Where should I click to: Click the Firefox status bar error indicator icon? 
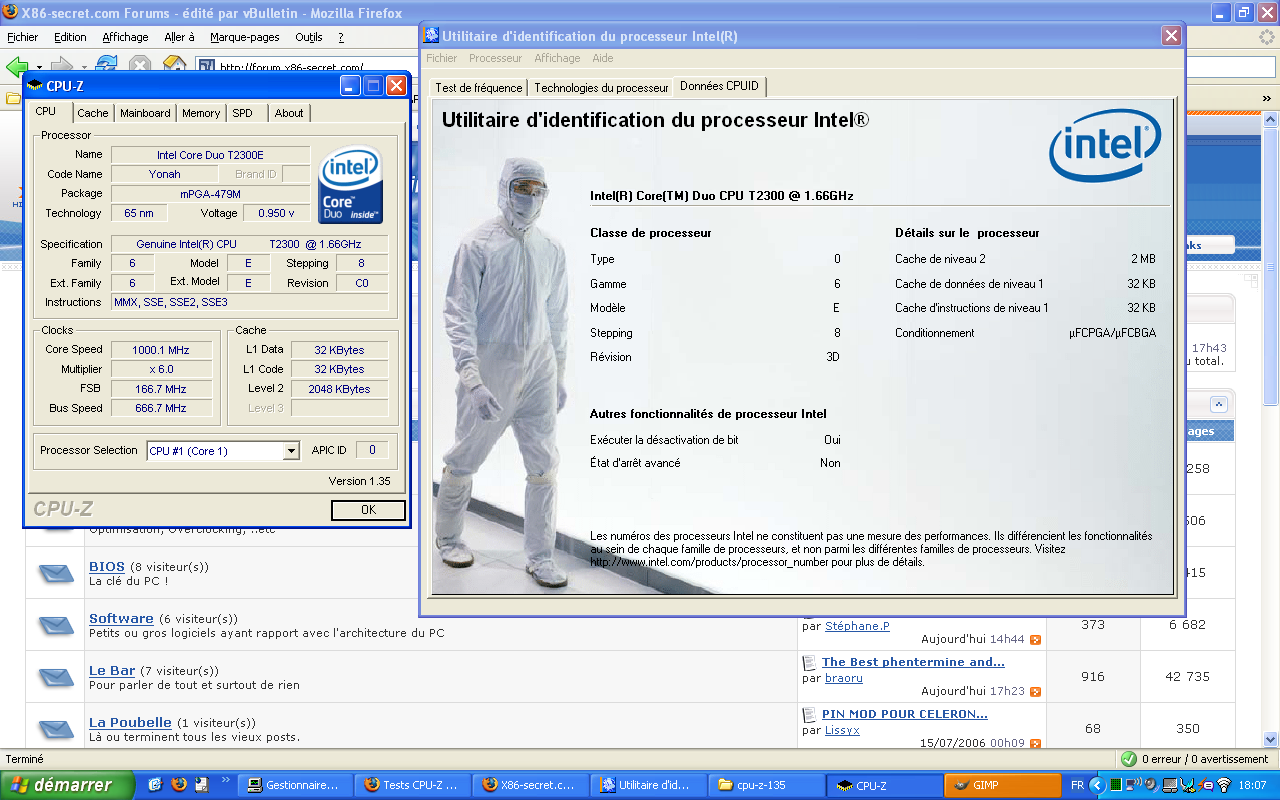click(x=1129, y=759)
